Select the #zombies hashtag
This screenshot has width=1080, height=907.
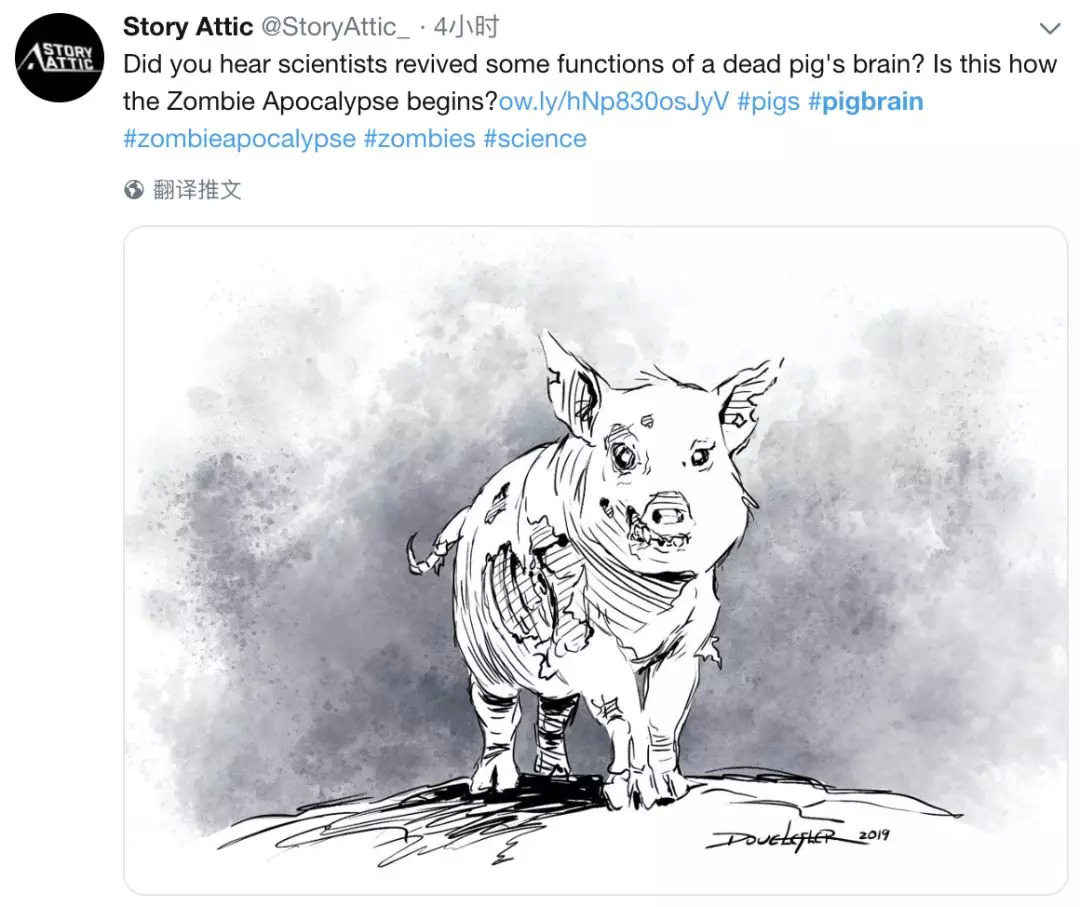(419, 138)
